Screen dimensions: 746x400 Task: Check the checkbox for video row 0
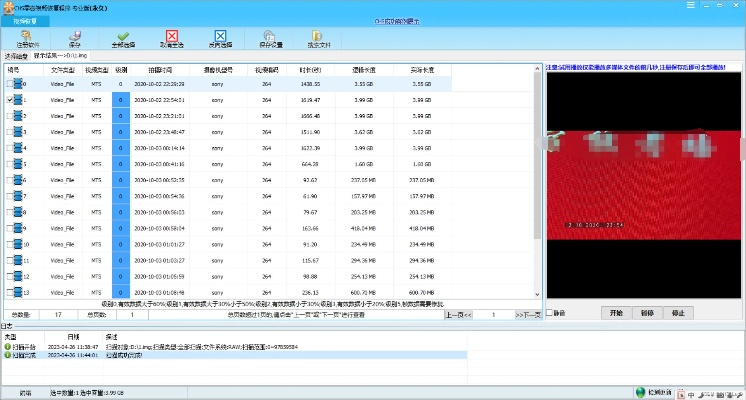(10, 86)
